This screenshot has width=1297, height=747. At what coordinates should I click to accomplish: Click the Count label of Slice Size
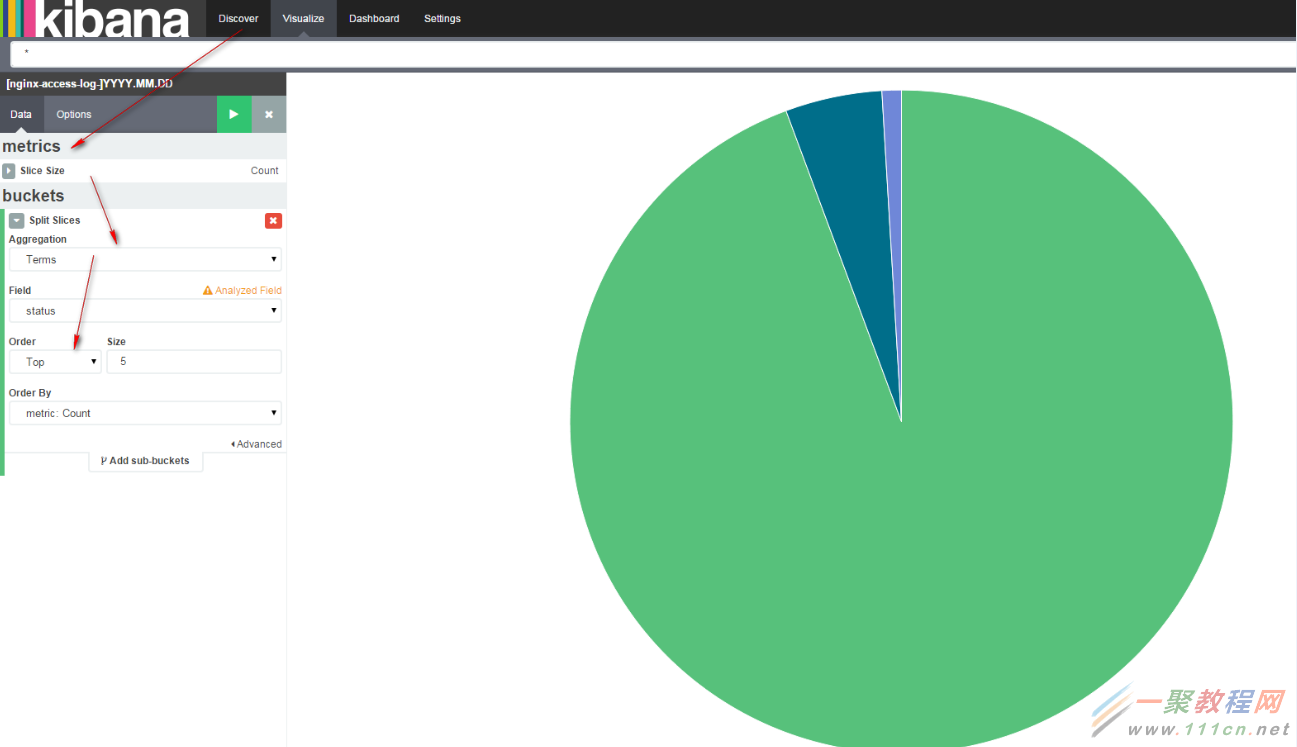click(x=264, y=171)
